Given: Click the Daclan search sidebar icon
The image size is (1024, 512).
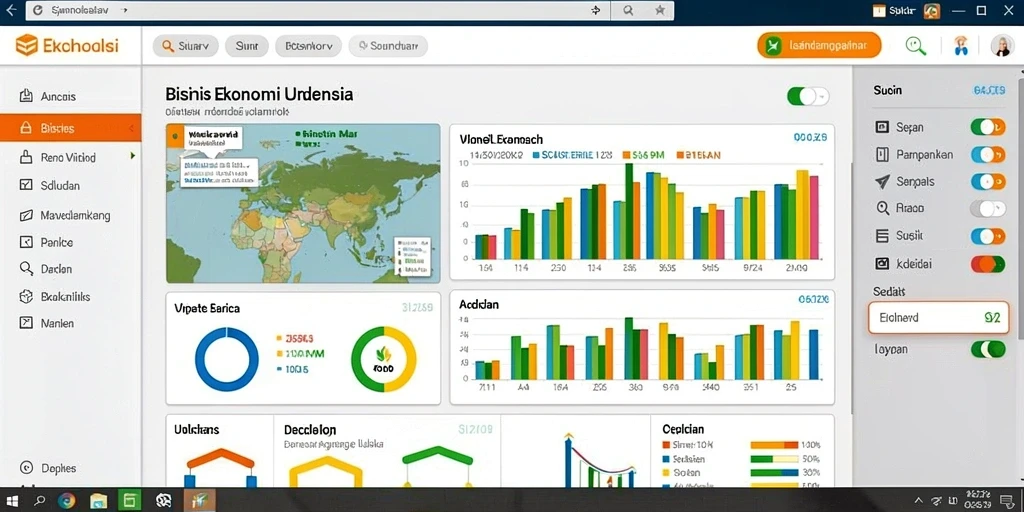Looking at the screenshot, I should (x=26, y=268).
